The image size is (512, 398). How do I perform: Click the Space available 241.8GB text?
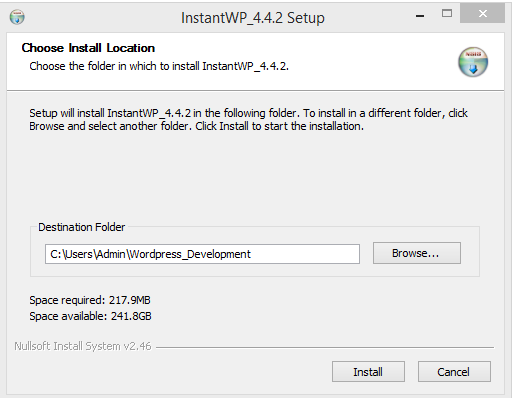coord(90,316)
